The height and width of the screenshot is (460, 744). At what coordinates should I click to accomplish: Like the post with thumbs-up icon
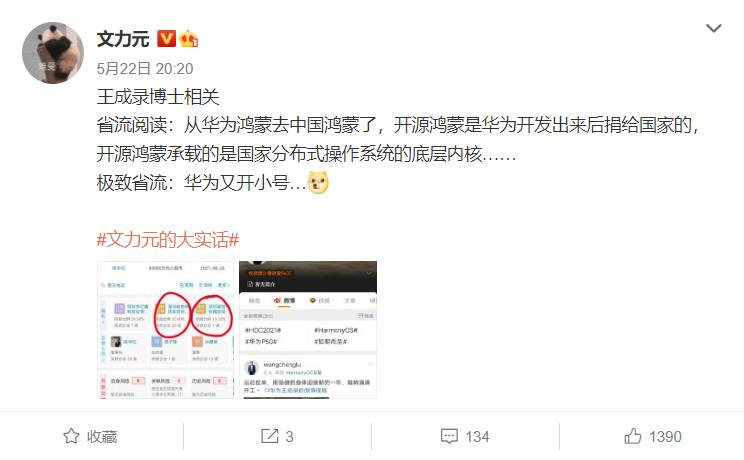click(x=632, y=436)
